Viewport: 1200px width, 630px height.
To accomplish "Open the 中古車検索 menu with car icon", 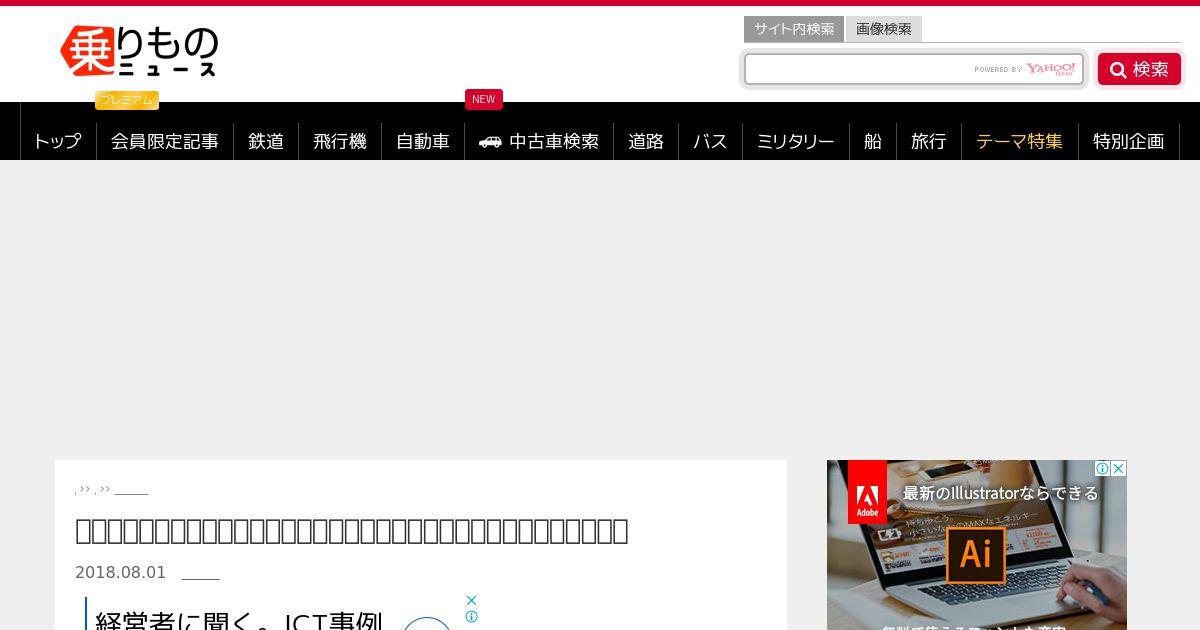I will click(539, 141).
